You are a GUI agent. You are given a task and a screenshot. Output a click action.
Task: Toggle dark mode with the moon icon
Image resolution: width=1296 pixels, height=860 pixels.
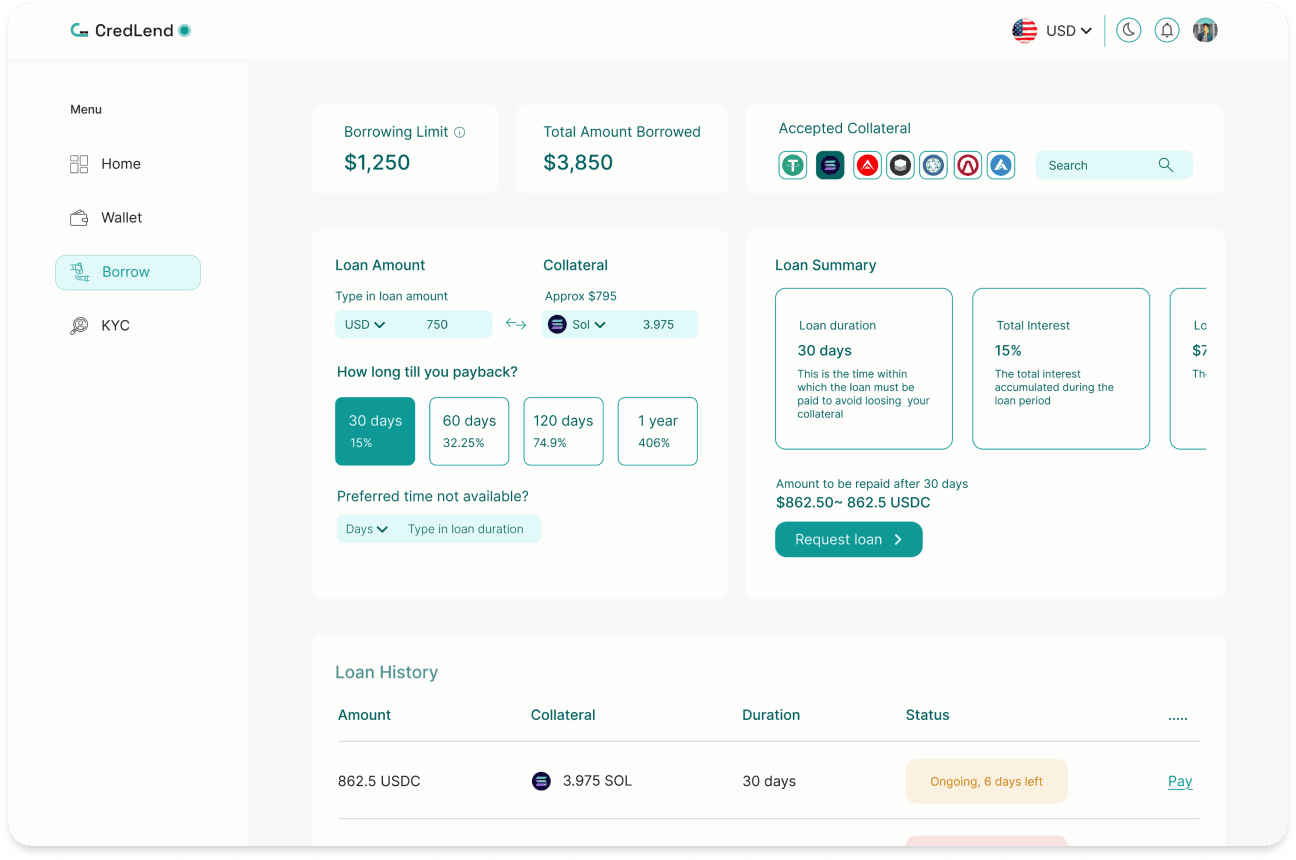[1128, 30]
